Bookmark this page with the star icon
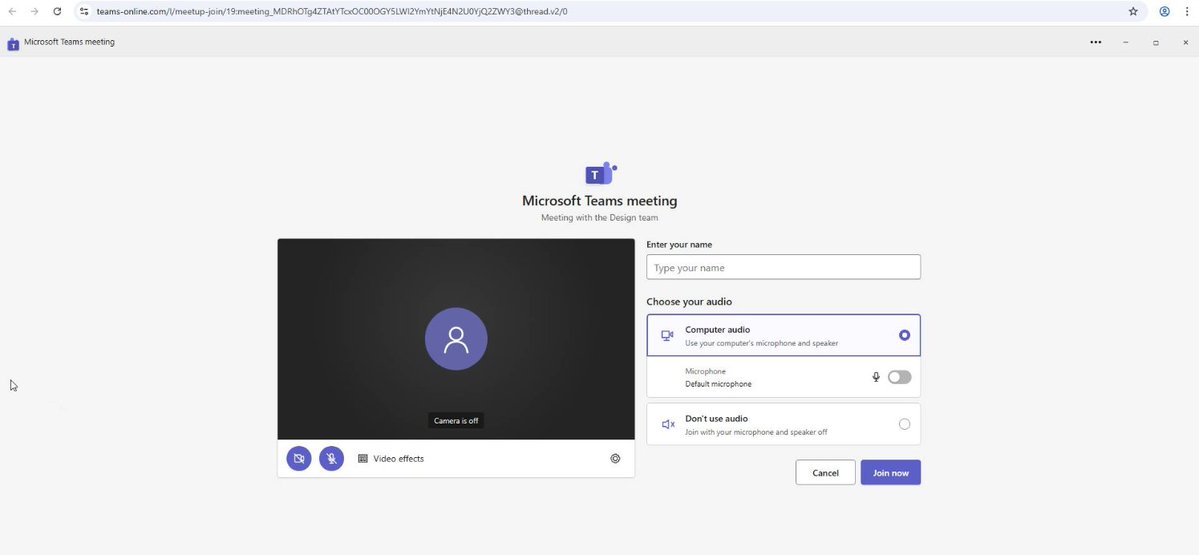This screenshot has width=1199, height=555. pyautogui.click(x=1133, y=11)
